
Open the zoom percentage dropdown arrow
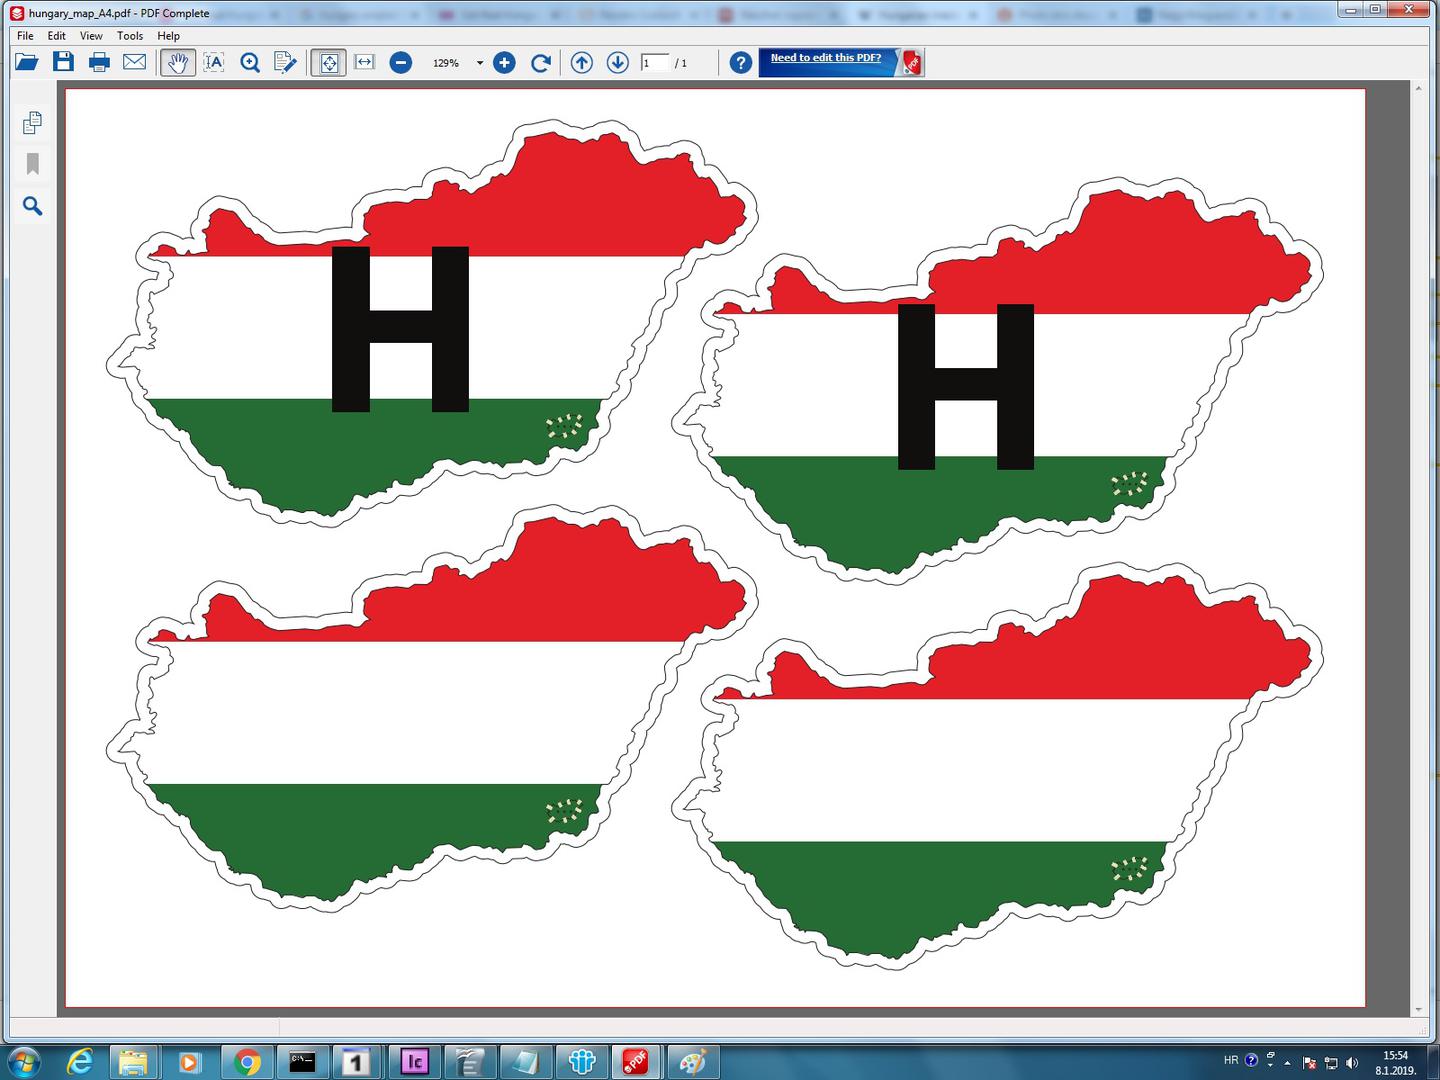480,63
